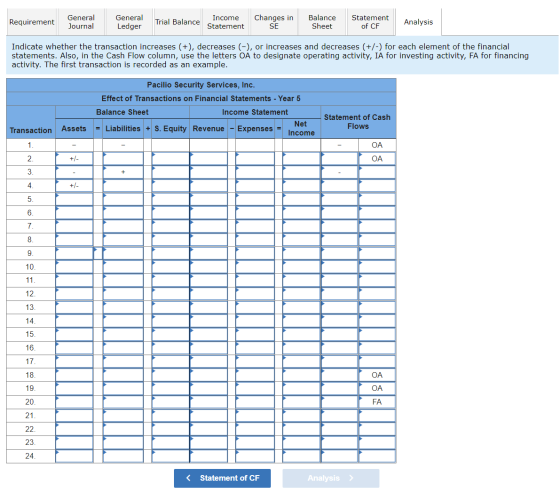Select the Assets cell for transaction 24
Screen dimensions: 560x492
74,456
